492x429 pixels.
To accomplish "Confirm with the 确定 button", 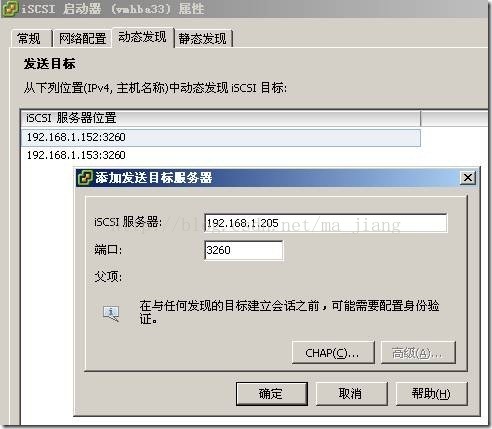I will point(271,394).
